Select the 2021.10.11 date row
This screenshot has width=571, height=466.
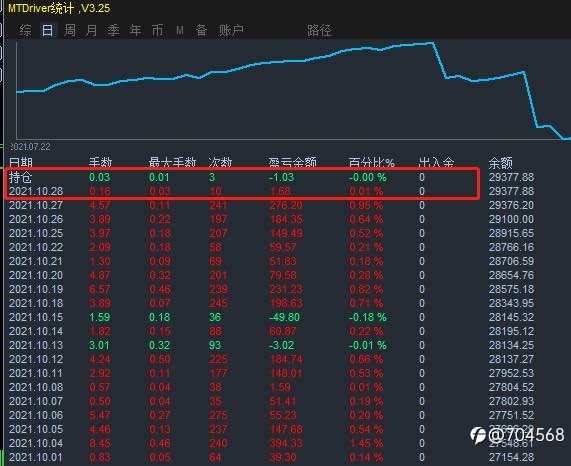[x=36, y=373]
